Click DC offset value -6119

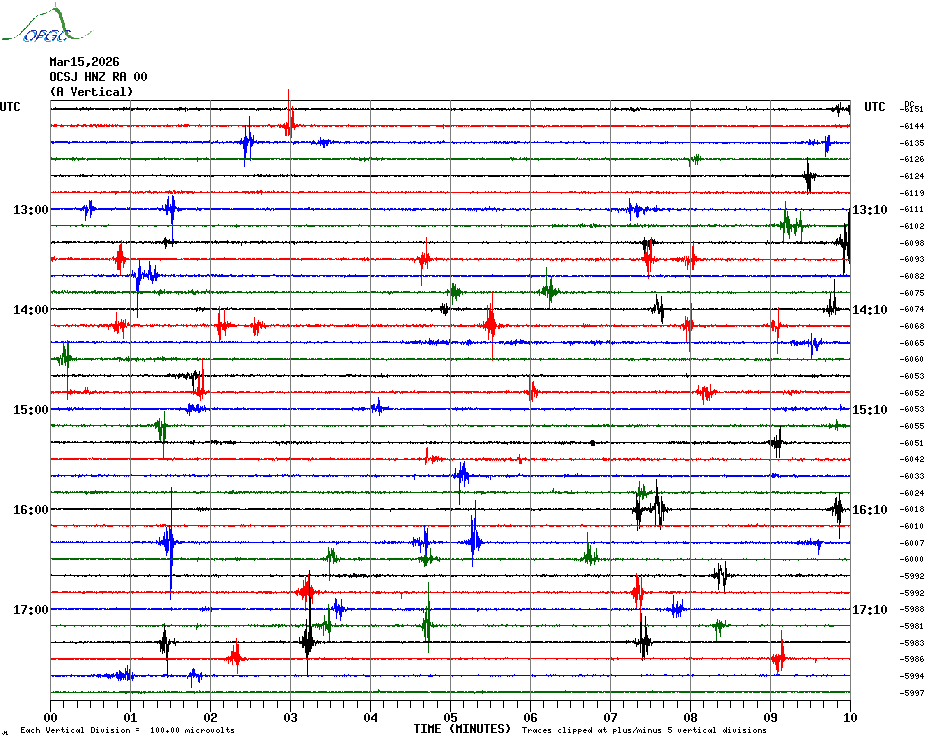coord(912,193)
